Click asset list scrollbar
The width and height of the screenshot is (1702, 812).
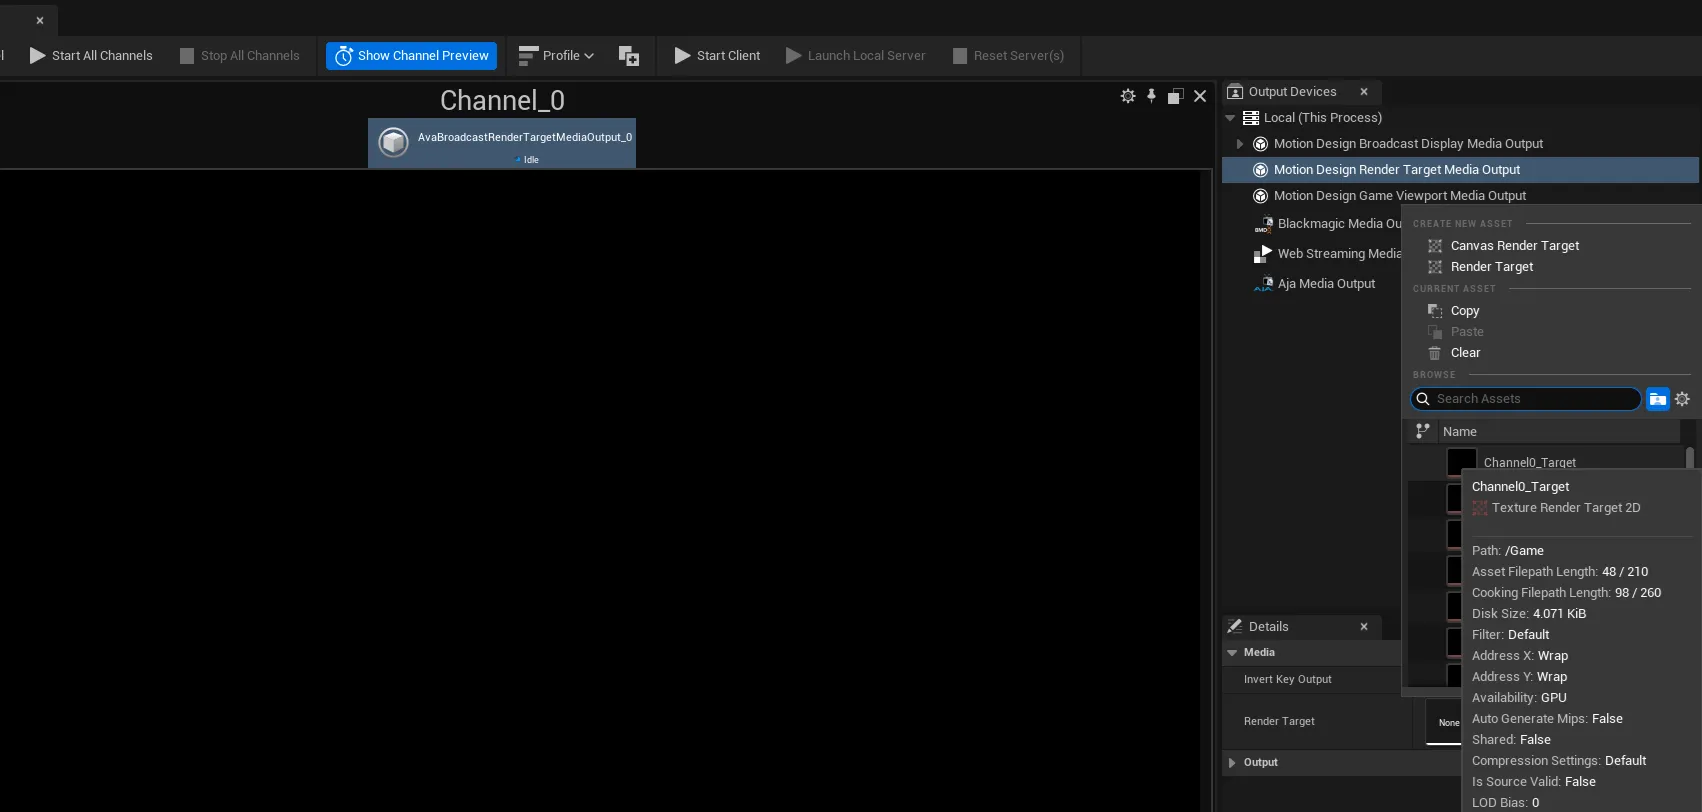point(1690,458)
